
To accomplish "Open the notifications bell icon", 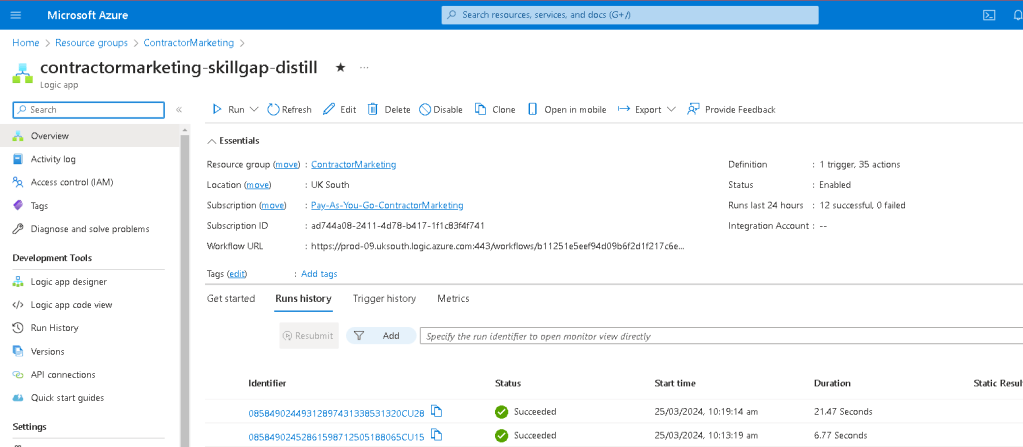I will tap(1018, 15).
